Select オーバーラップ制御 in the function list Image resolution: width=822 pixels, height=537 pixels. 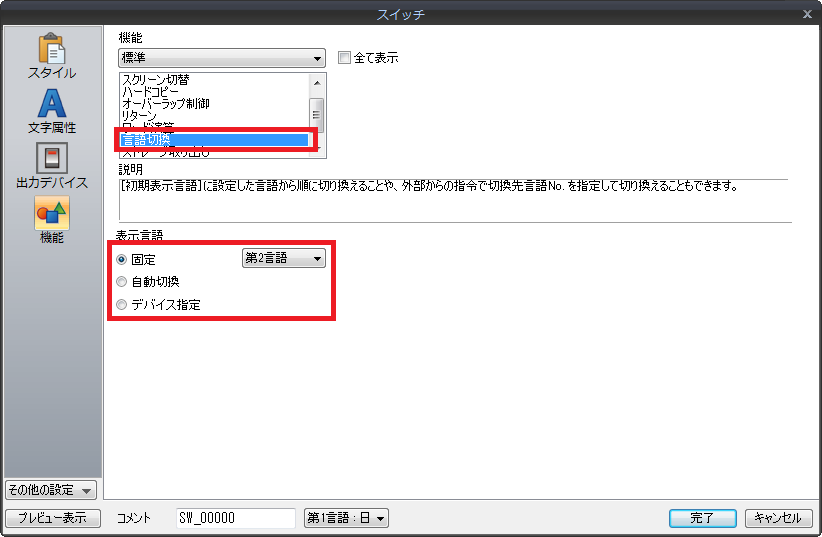click(166, 103)
